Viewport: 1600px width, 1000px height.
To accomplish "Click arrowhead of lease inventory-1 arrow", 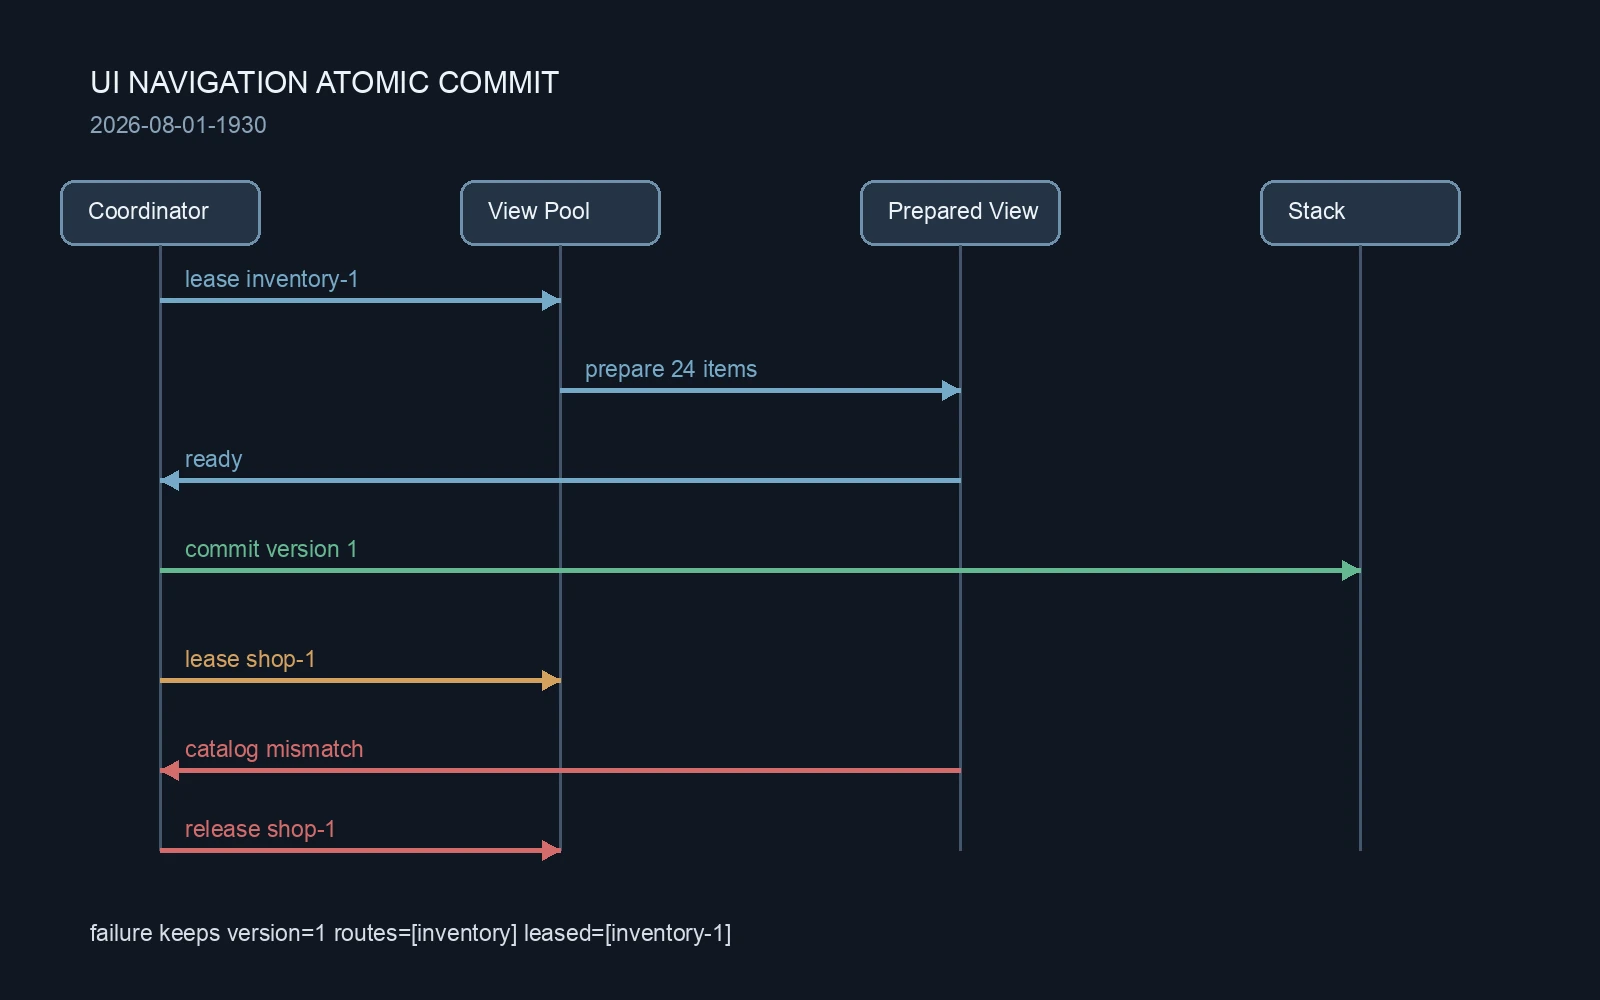I will [x=551, y=301].
